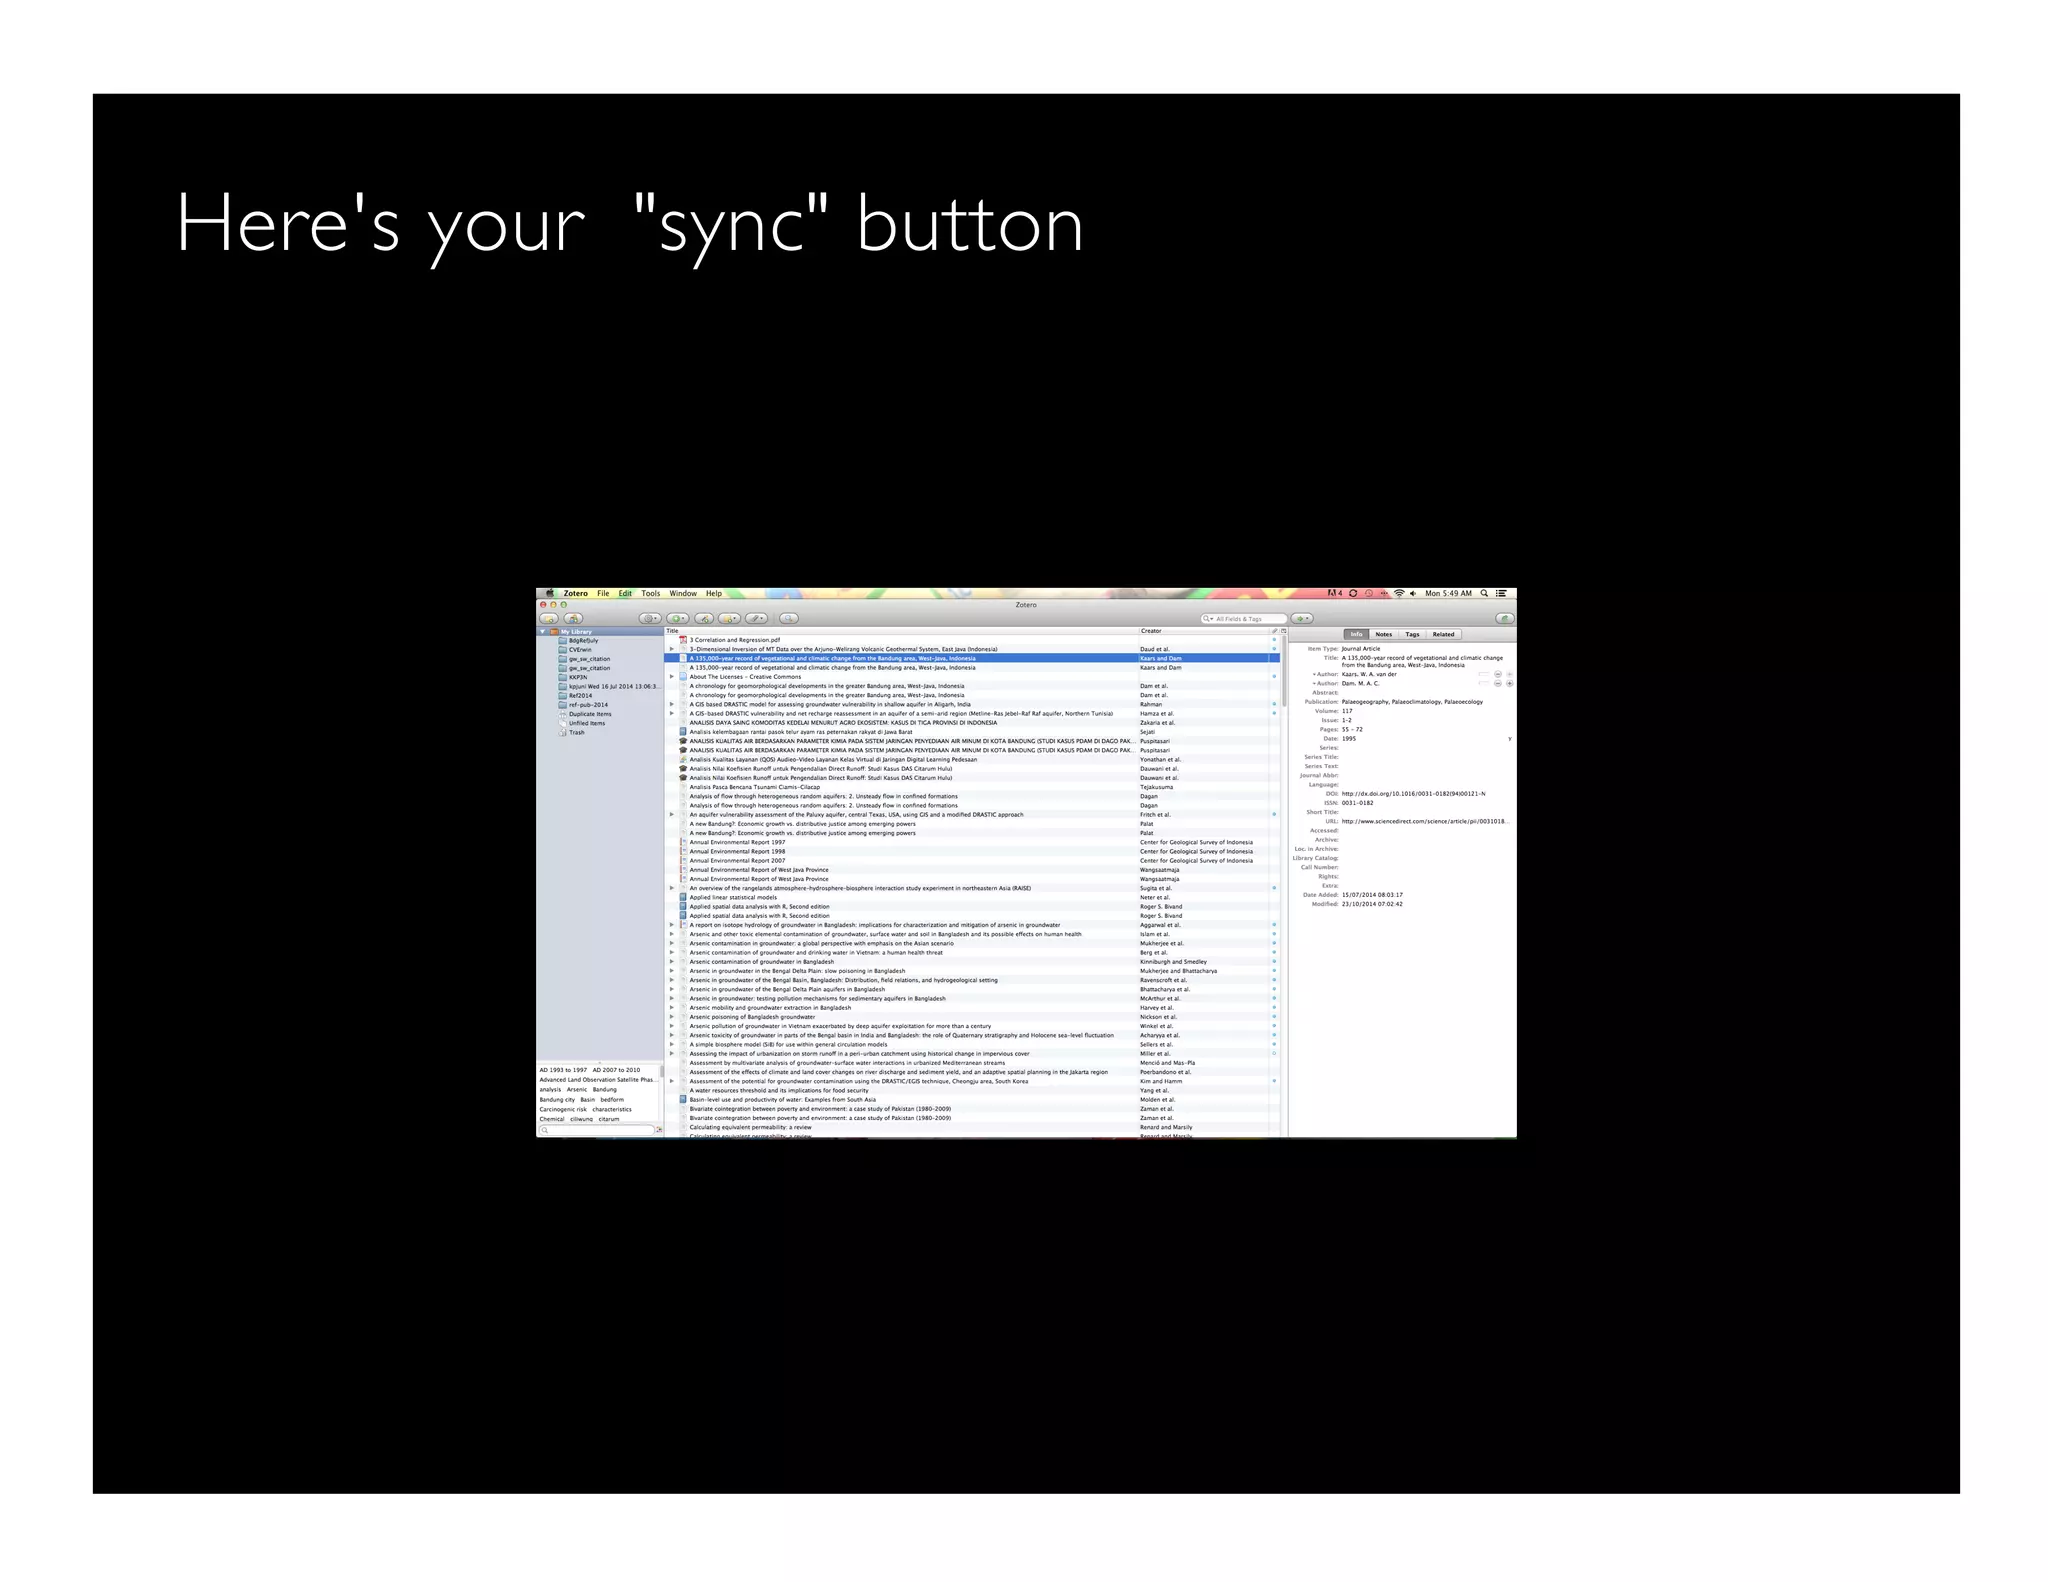The height and width of the screenshot is (1582, 2048).
Task: Click the Advanced Search magnifier toolbar icon
Action: [788, 618]
